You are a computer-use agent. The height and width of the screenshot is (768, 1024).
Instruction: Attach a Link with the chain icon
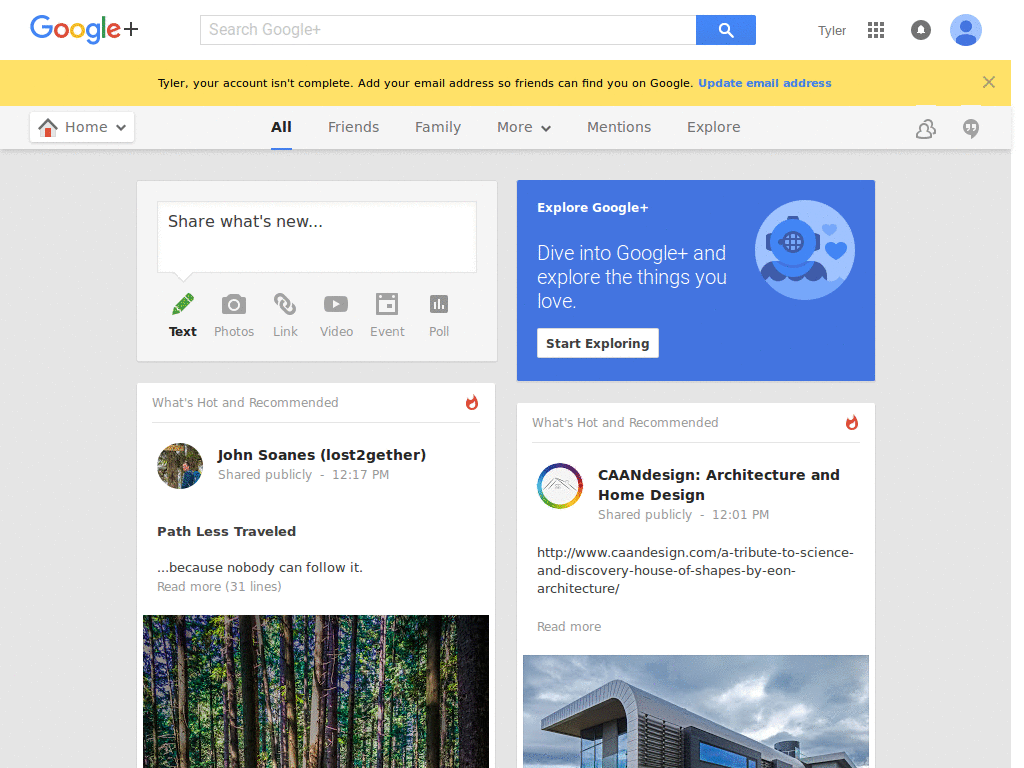click(x=285, y=315)
